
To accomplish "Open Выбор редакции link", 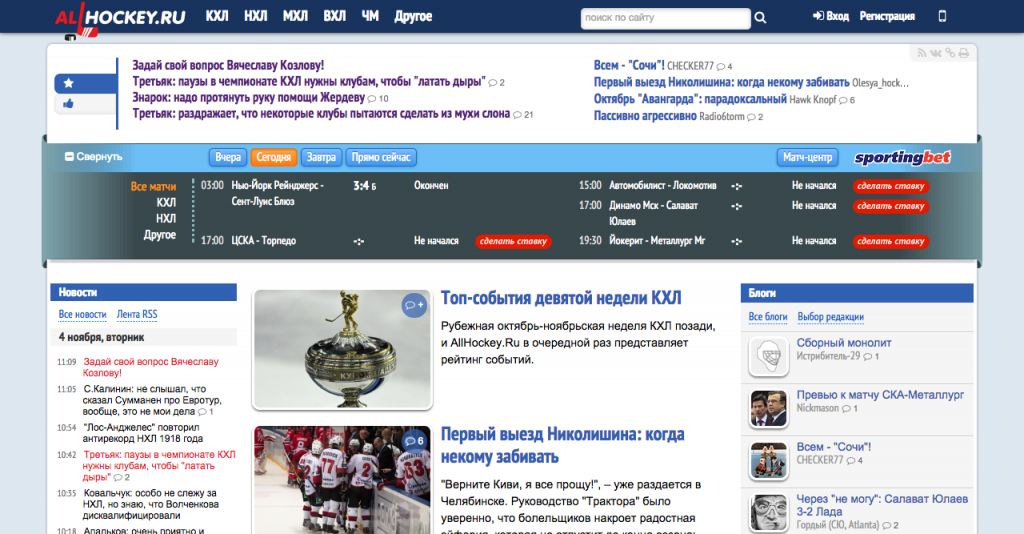I will point(831,317).
